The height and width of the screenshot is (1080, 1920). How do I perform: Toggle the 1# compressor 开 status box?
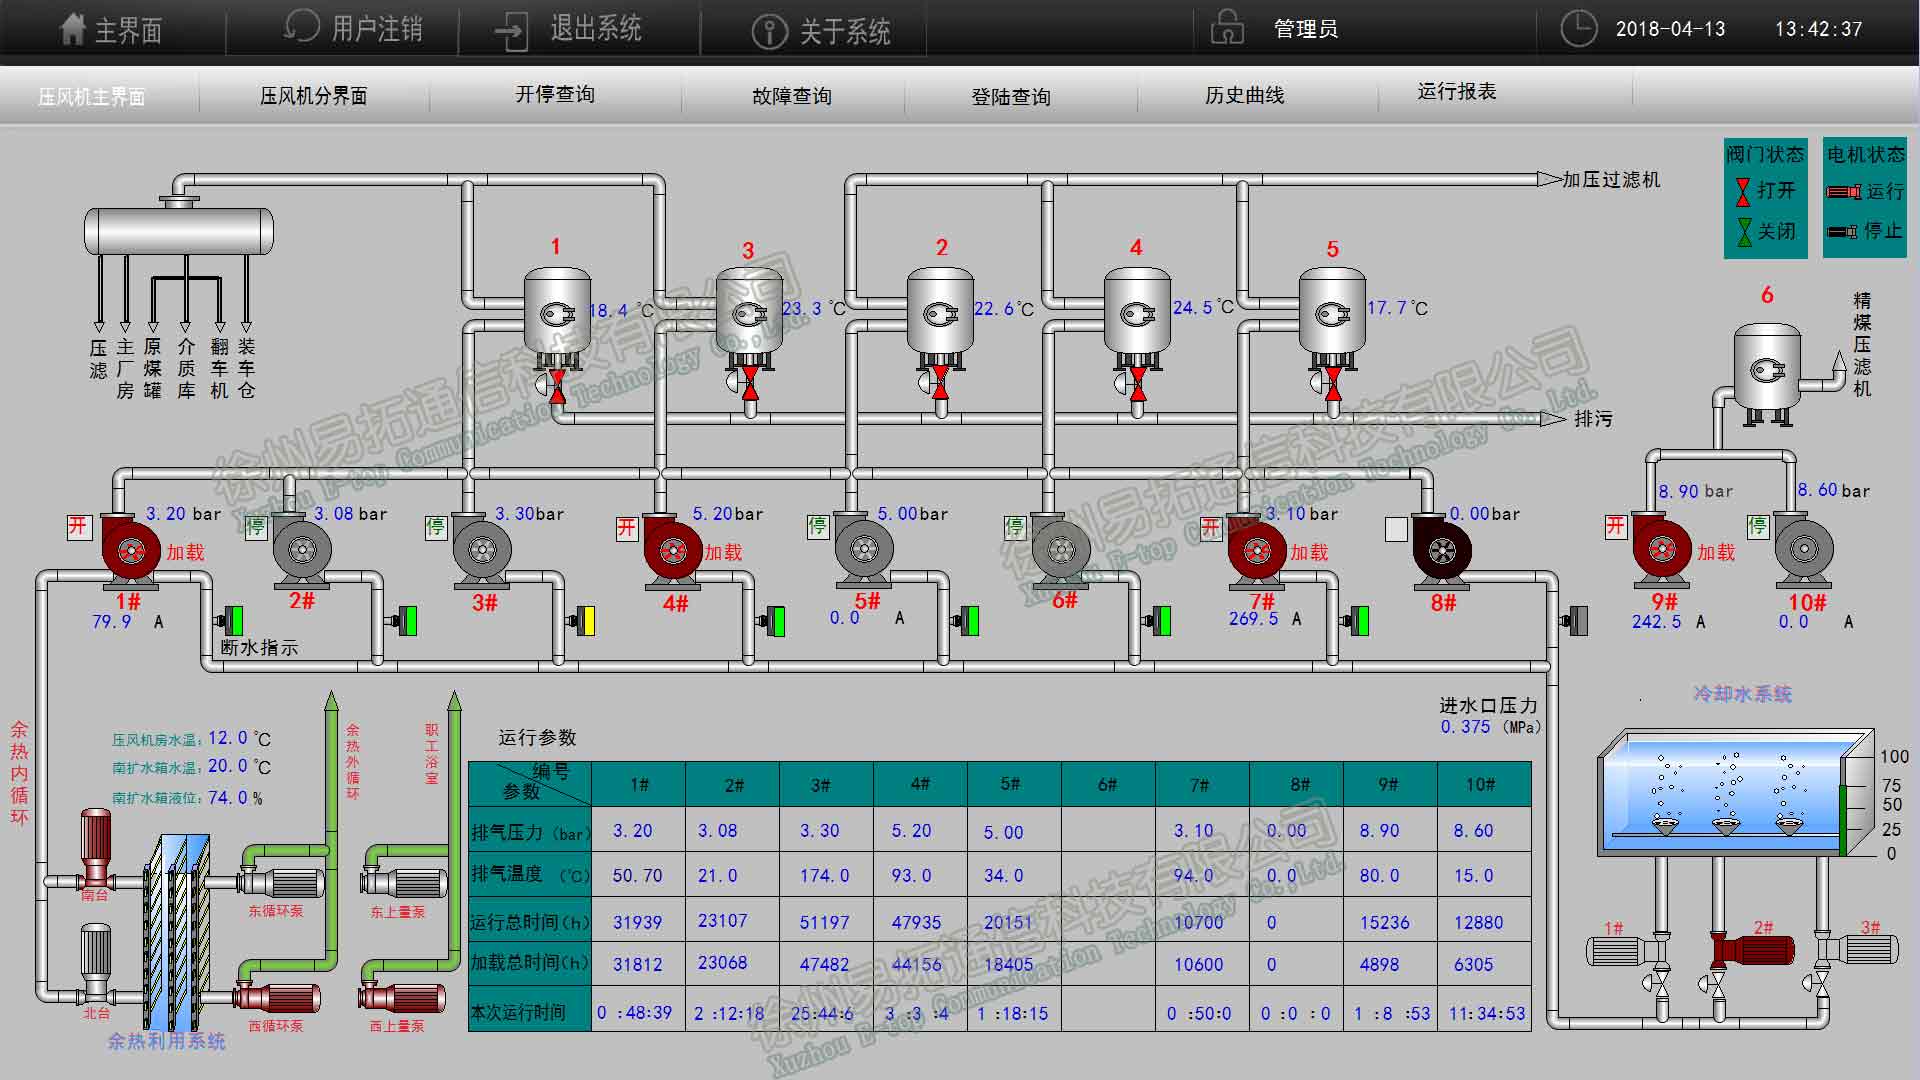[x=78, y=527]
